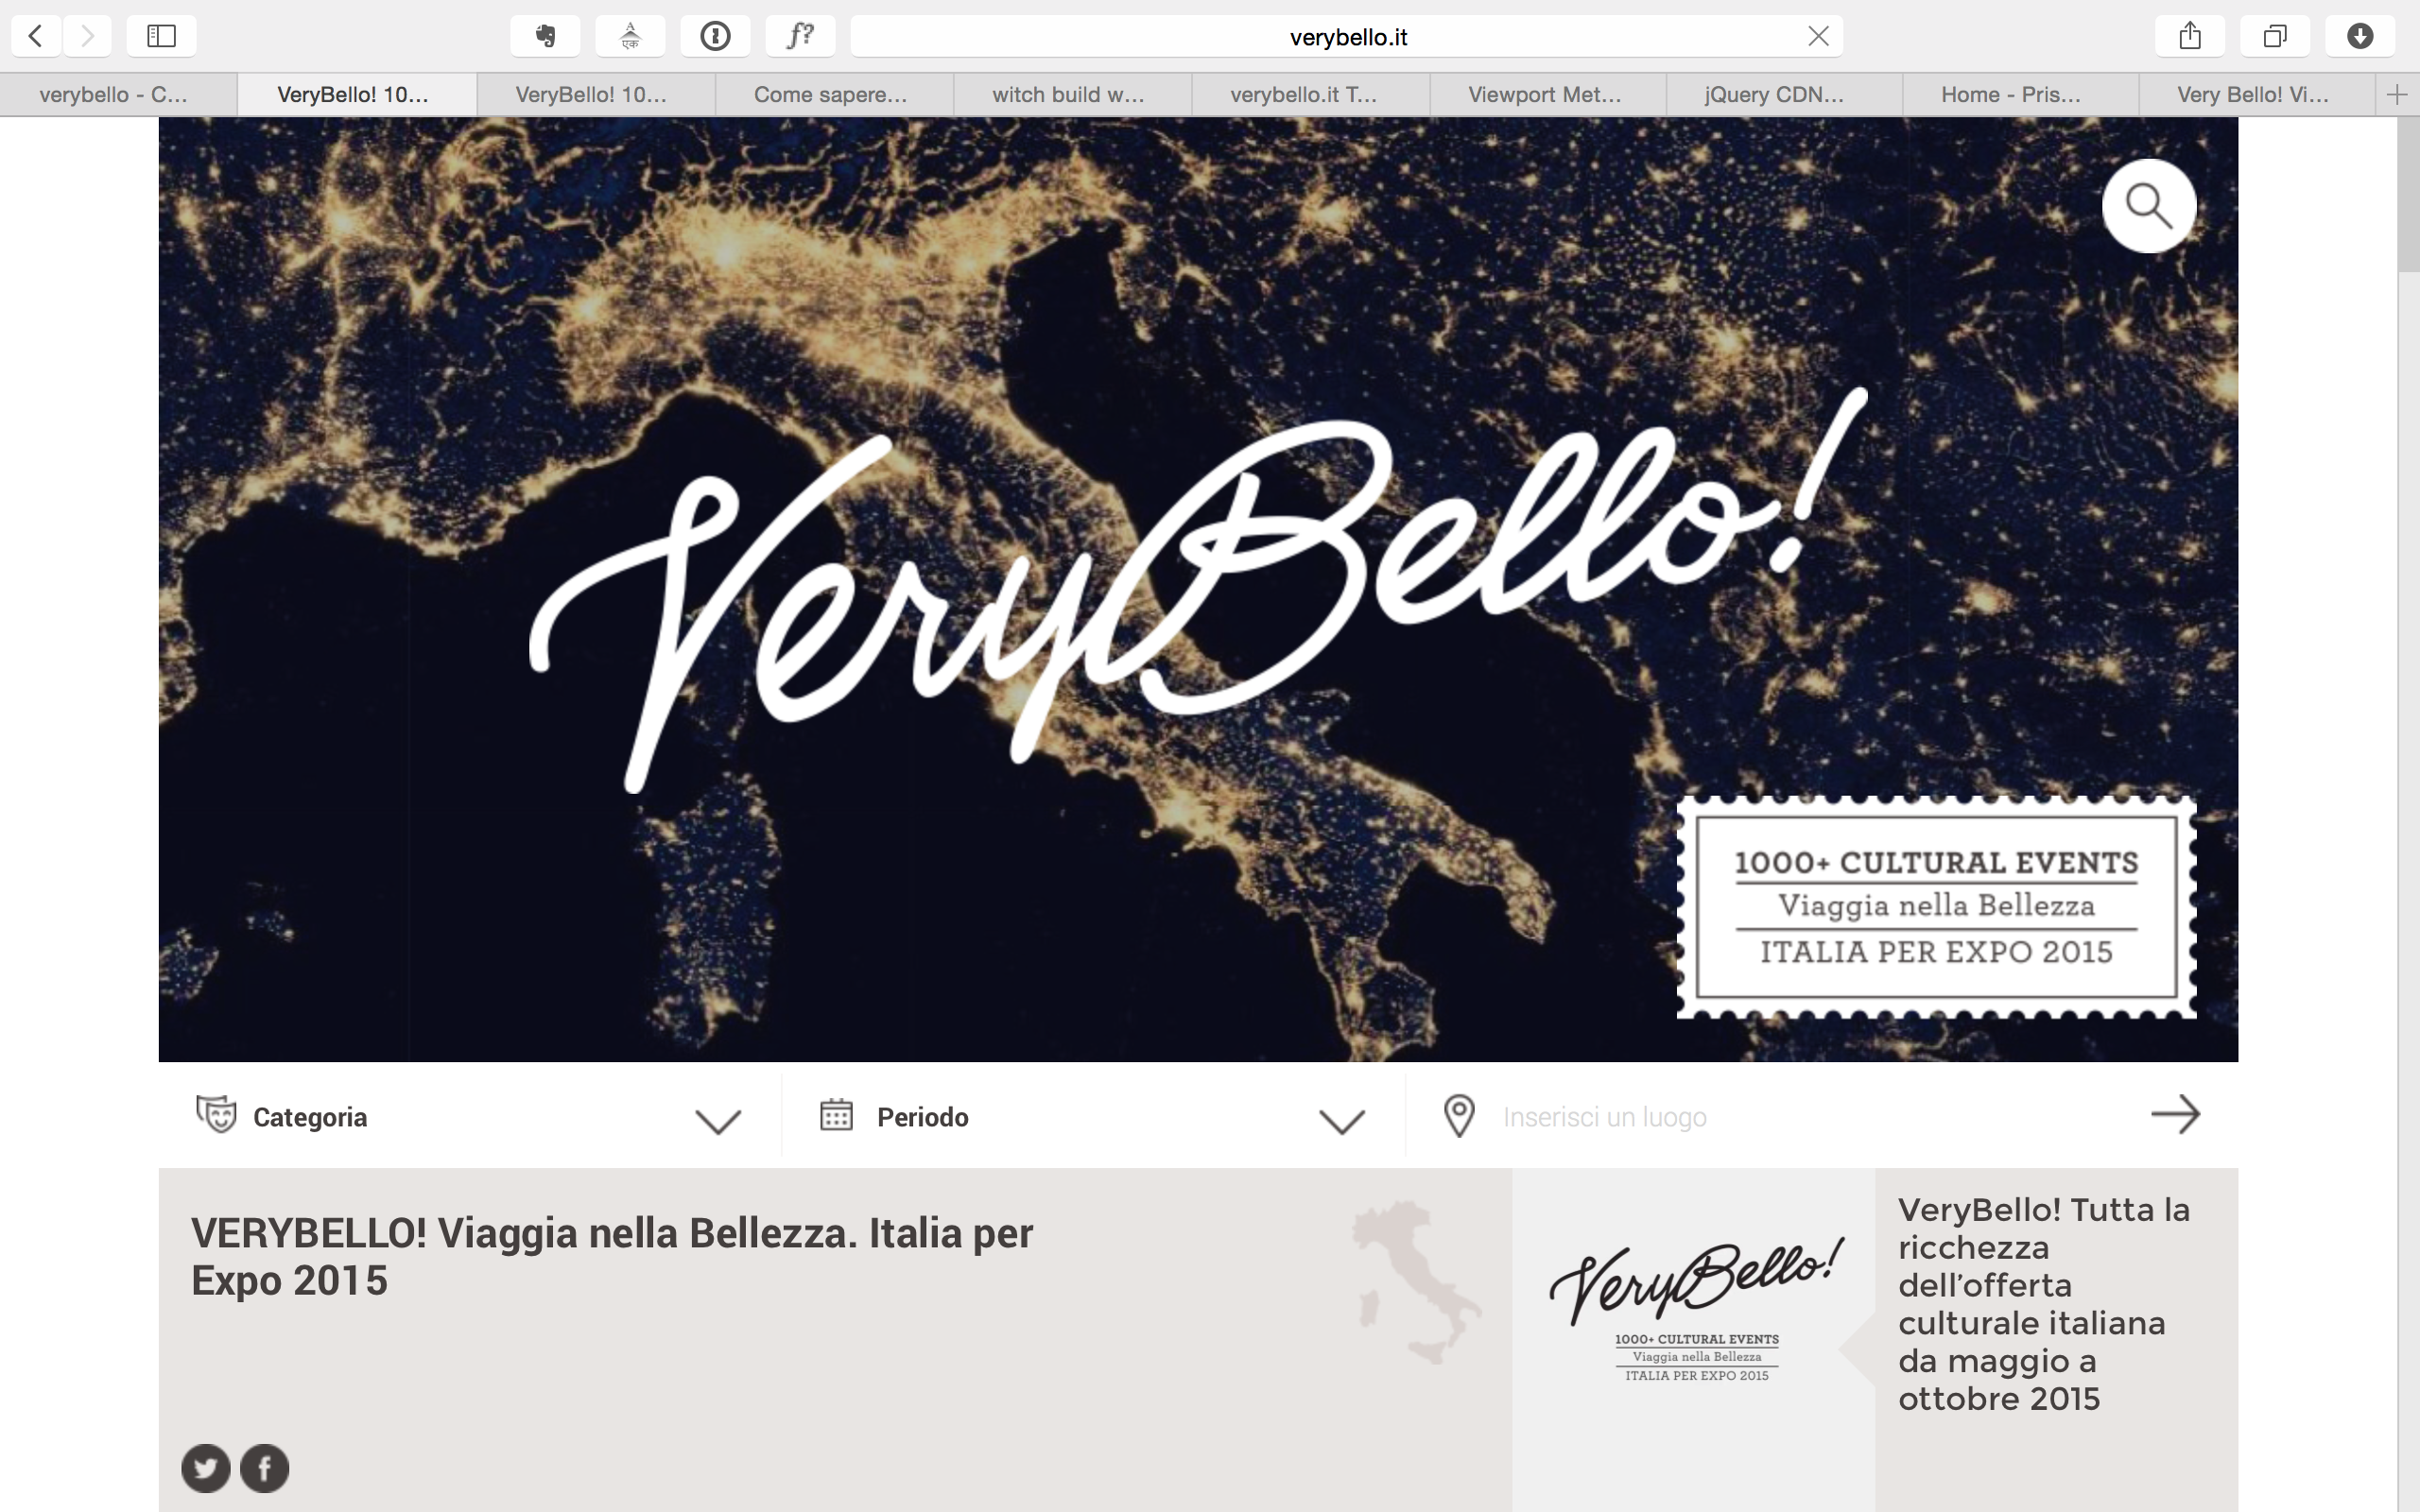Click the white search magnifier on hero
Viewport: 2420px width, 1512px height.
click(2149, 206)
